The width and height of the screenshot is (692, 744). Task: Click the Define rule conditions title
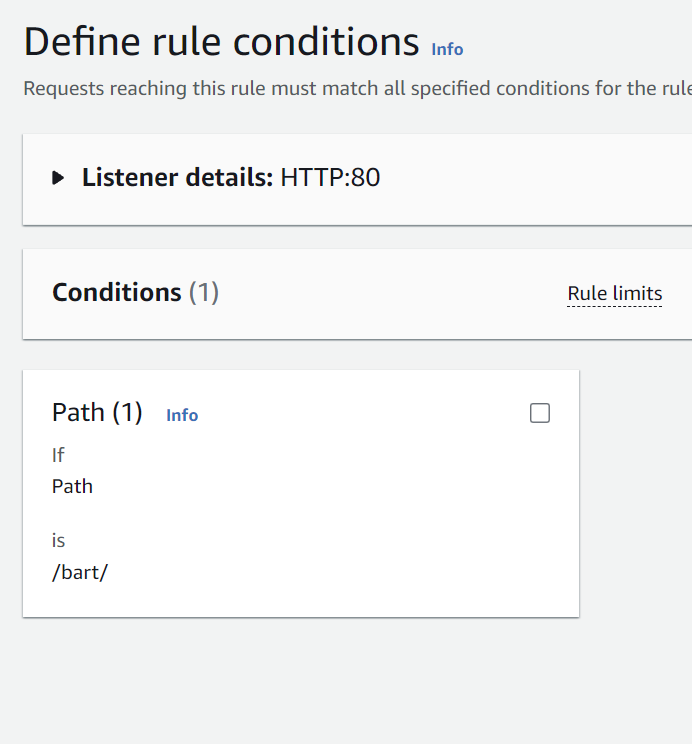221,42
